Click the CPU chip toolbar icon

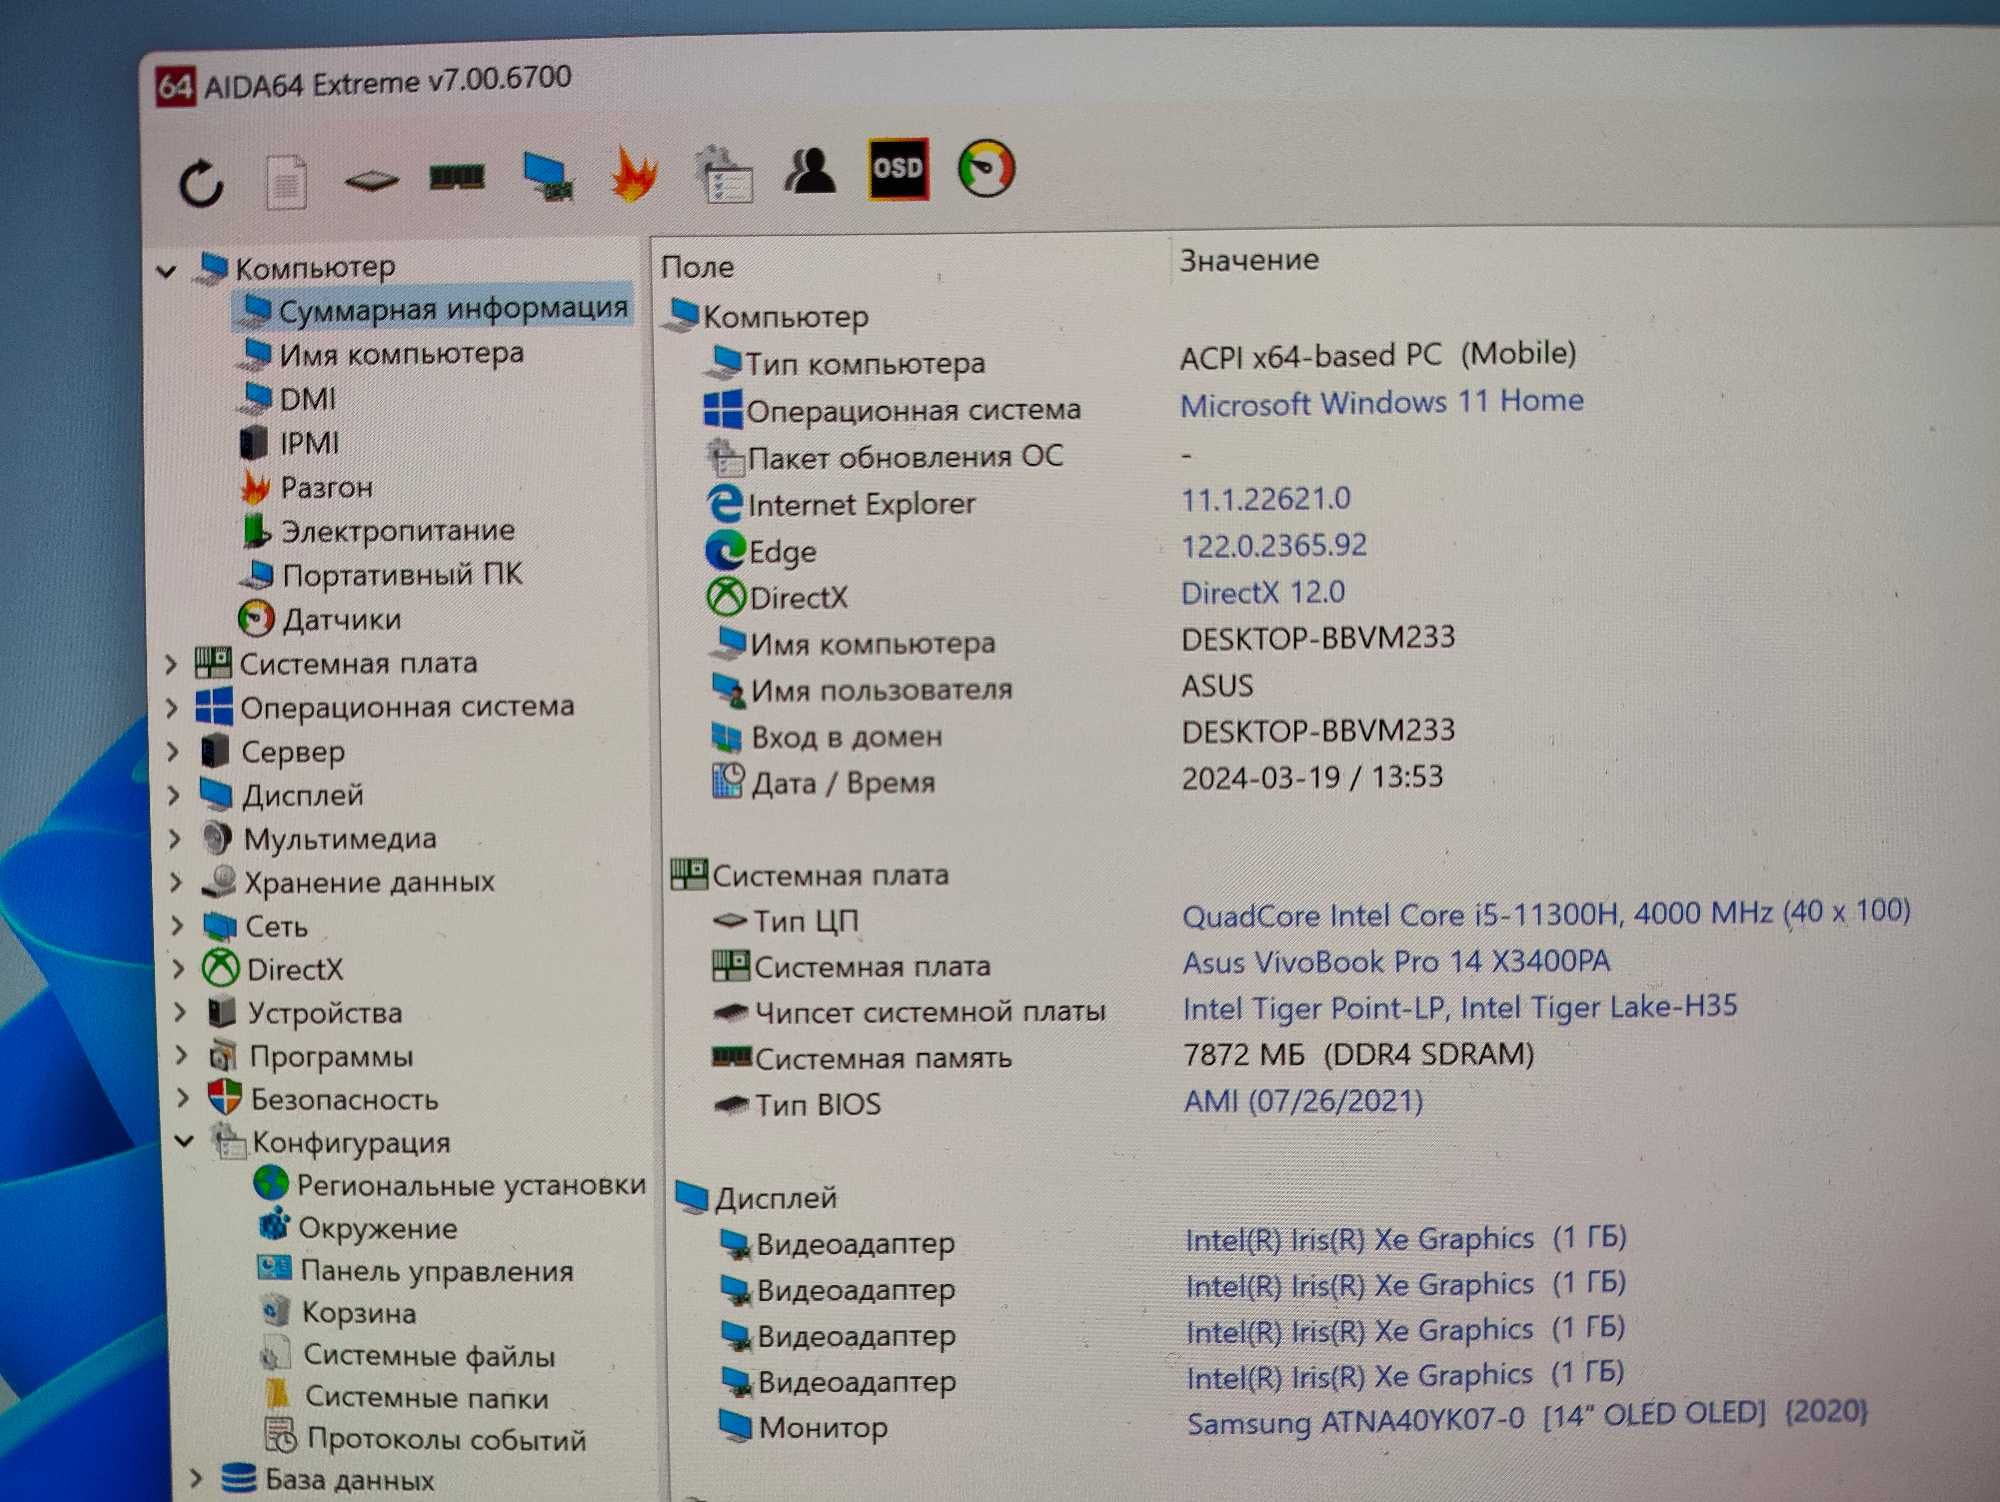(x=371, y=181)
